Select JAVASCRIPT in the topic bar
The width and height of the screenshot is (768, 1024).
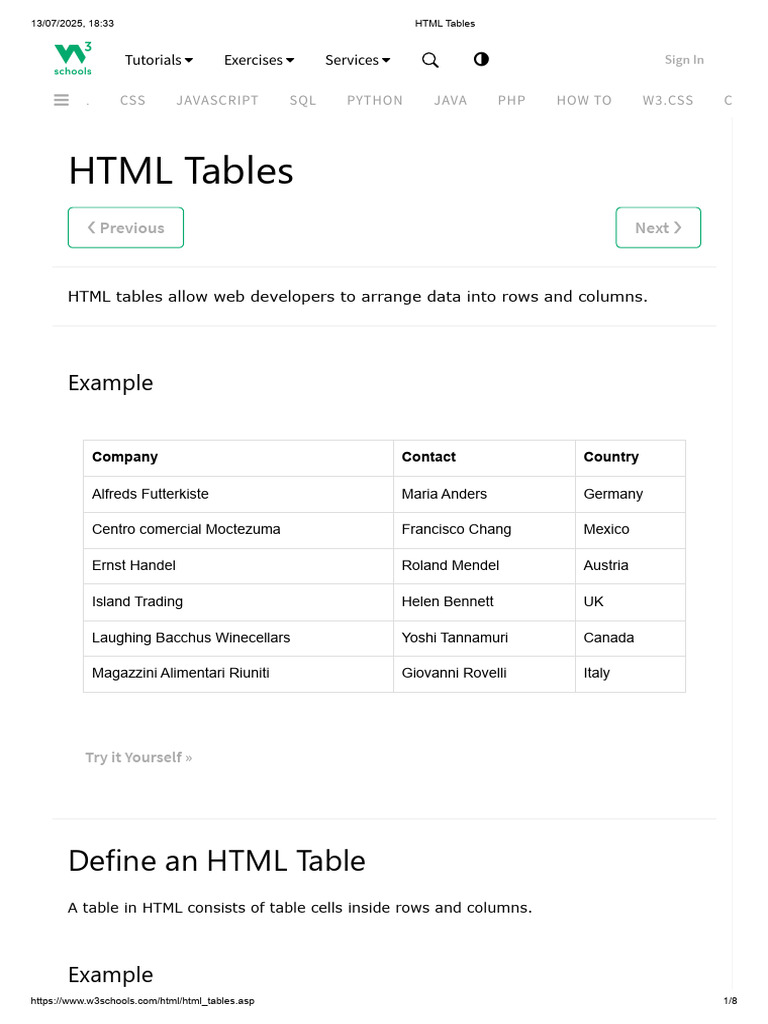pyautogui.click(x=217, y=100)
